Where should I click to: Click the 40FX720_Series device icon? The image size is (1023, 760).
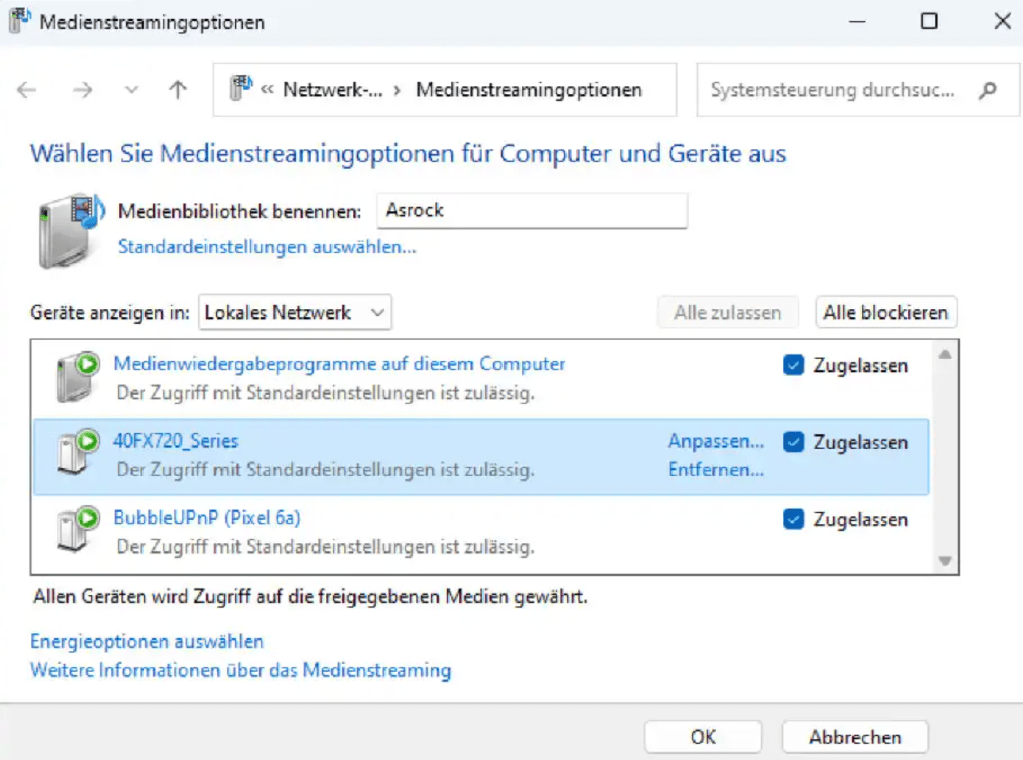(75, 452)
